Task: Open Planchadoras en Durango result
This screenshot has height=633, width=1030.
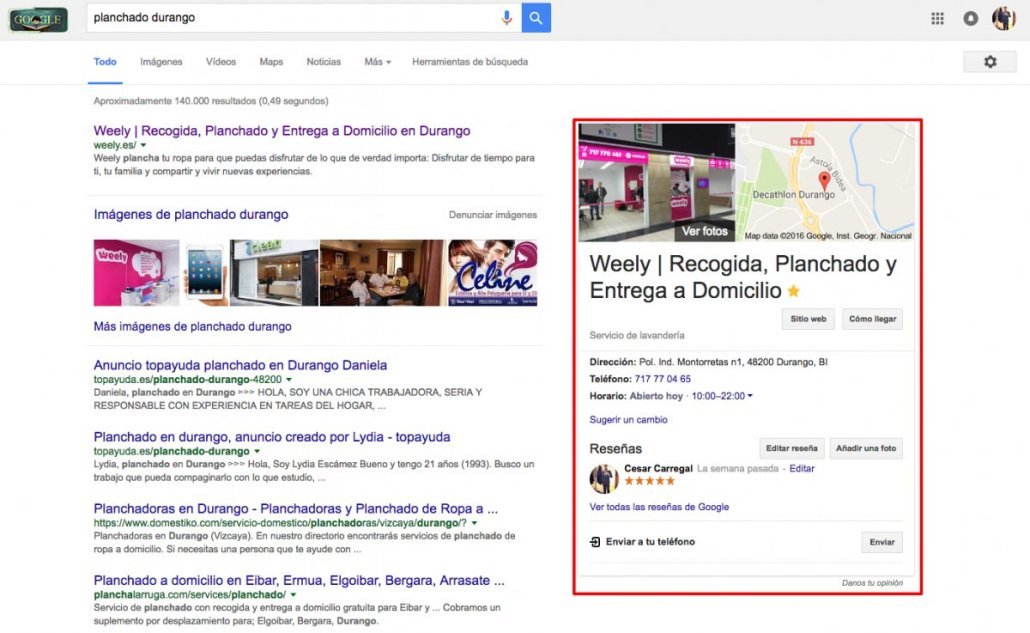Action: (296, 508)
